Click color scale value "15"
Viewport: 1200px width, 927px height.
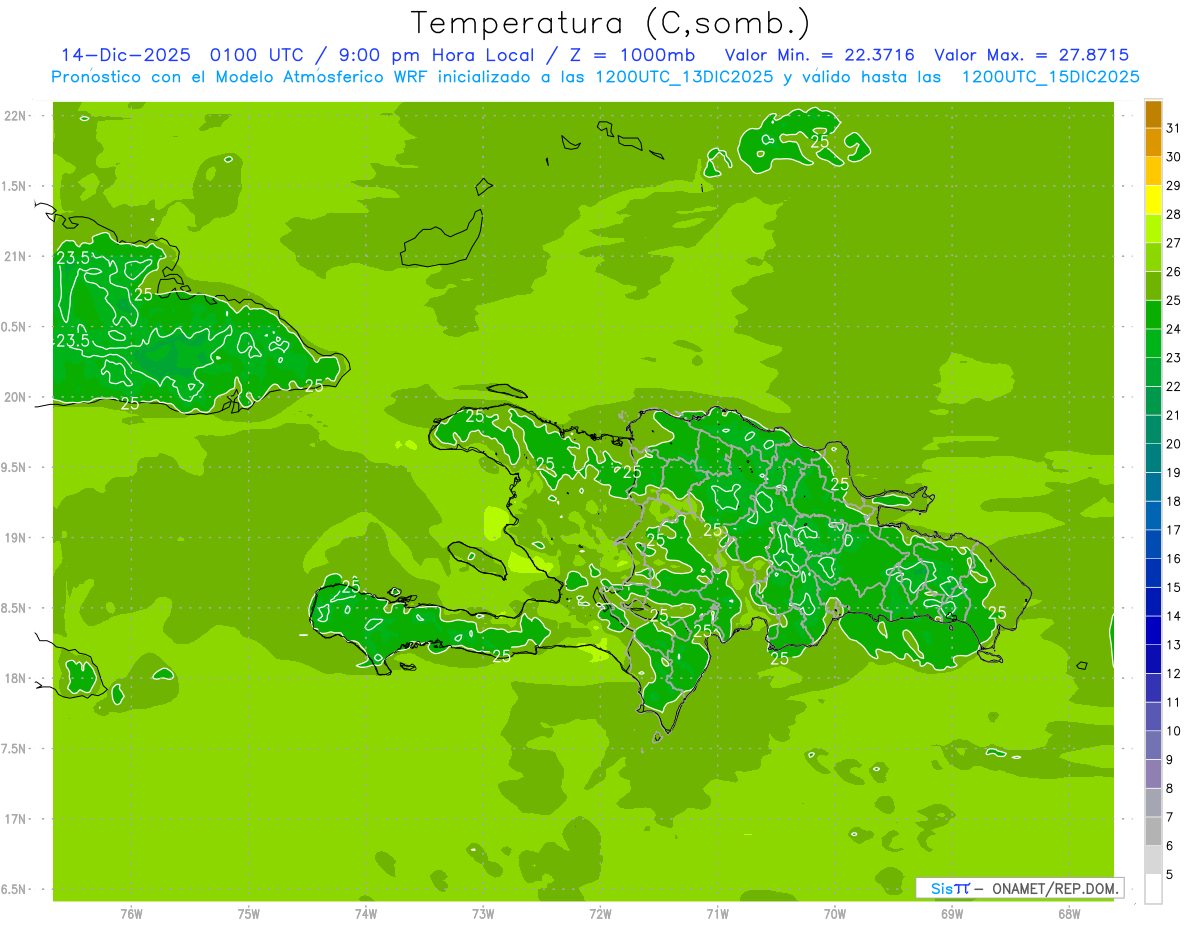(x=1174, y=588)
